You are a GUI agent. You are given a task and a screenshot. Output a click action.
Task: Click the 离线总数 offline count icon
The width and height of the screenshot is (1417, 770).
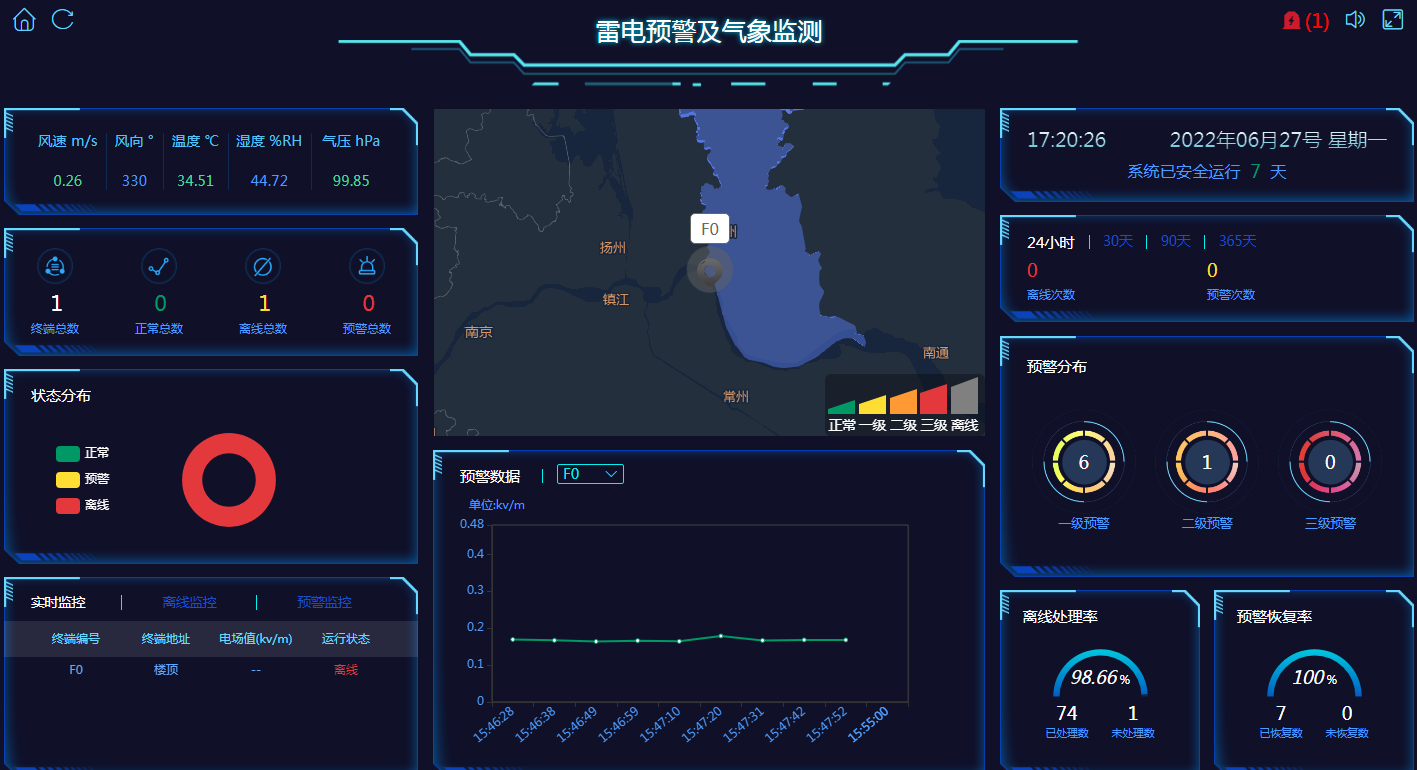[262, 266]
